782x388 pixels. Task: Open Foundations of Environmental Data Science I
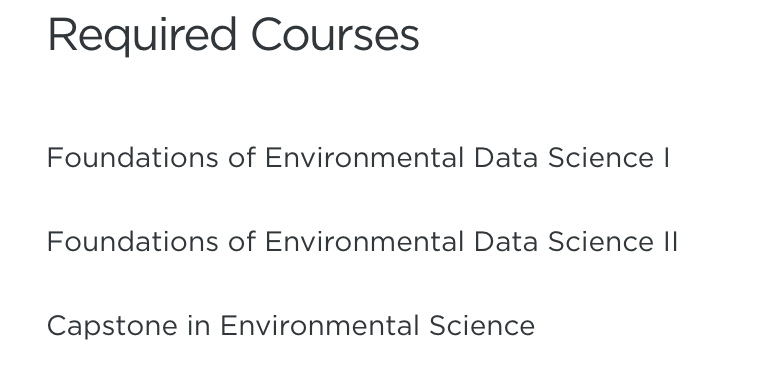click(358, 158)
